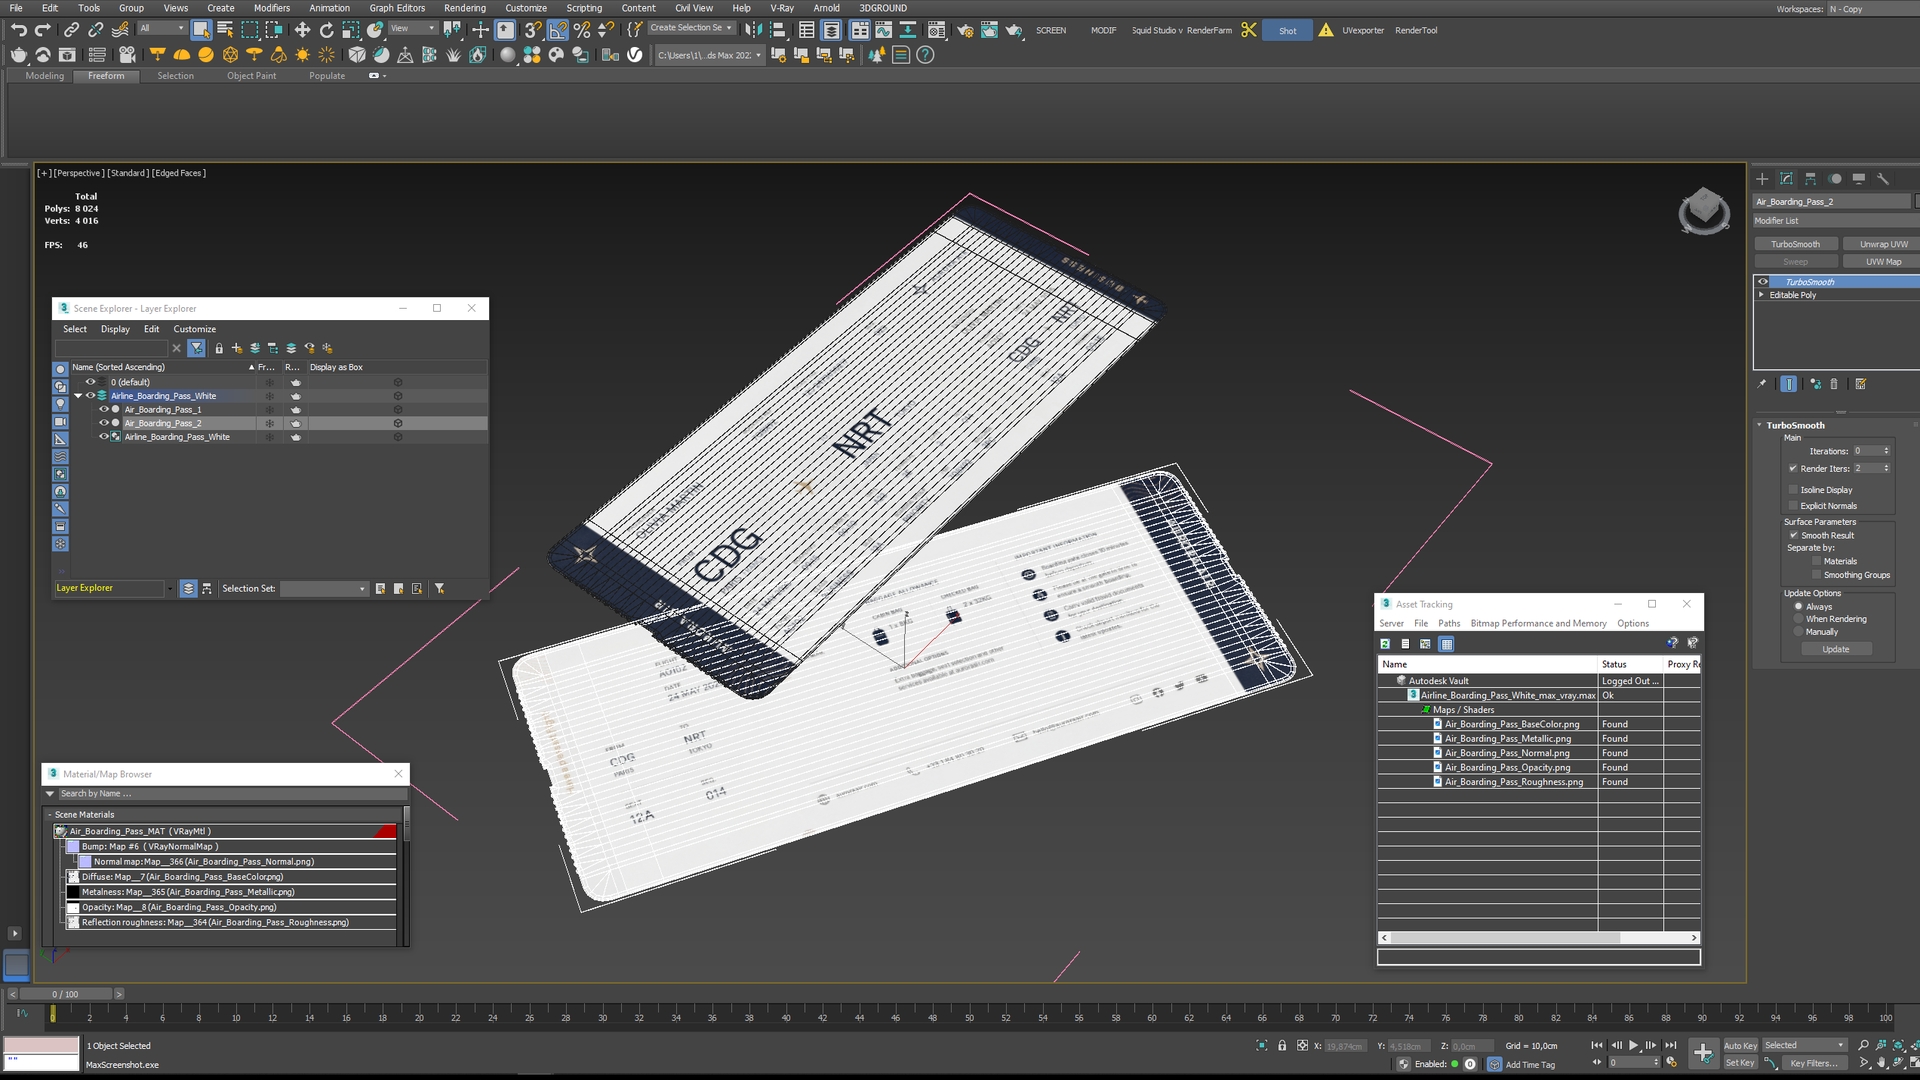Click the Asset Tracking refresh icon
This screenshot has height=1080, width=1920.
(x=1385, y=644)
